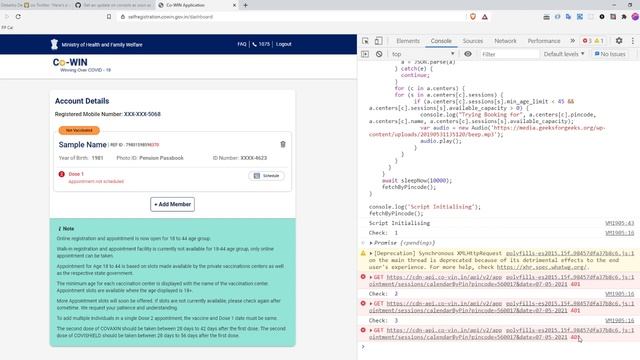The image size is (640, 360).
Task: Toggle the device toolbar icon in DevTools
Action: [x=378, y=41]
